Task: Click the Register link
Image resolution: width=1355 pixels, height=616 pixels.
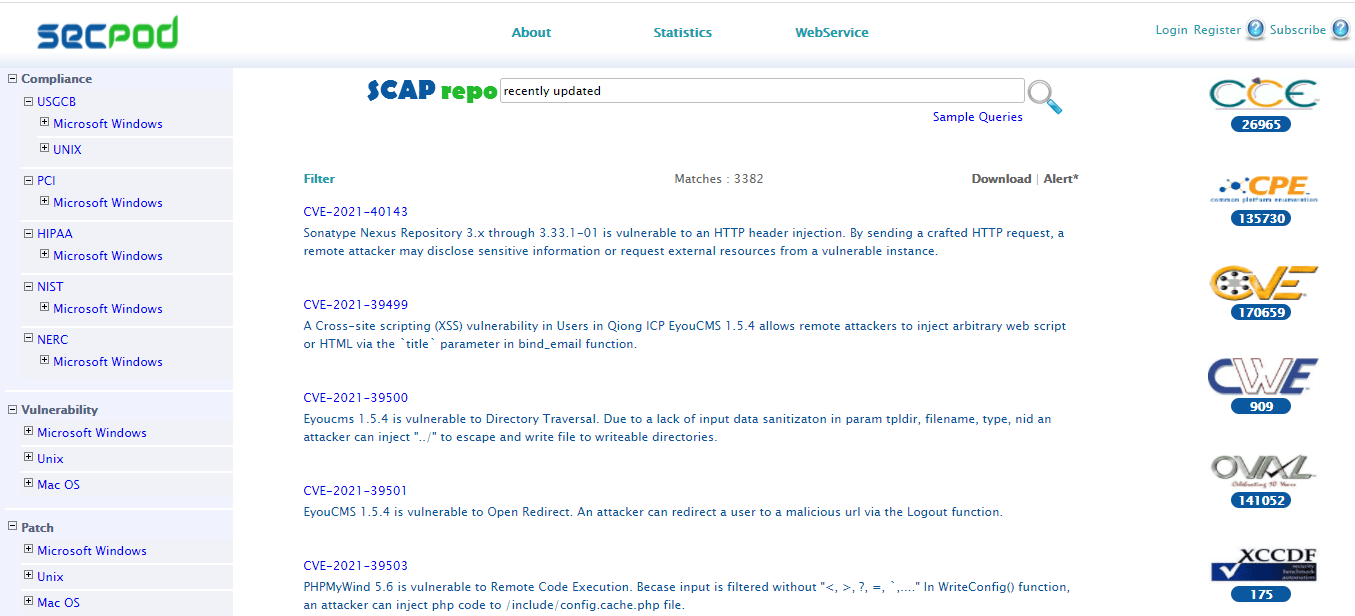Action: pyautogui.click(x=1217, y=30)
